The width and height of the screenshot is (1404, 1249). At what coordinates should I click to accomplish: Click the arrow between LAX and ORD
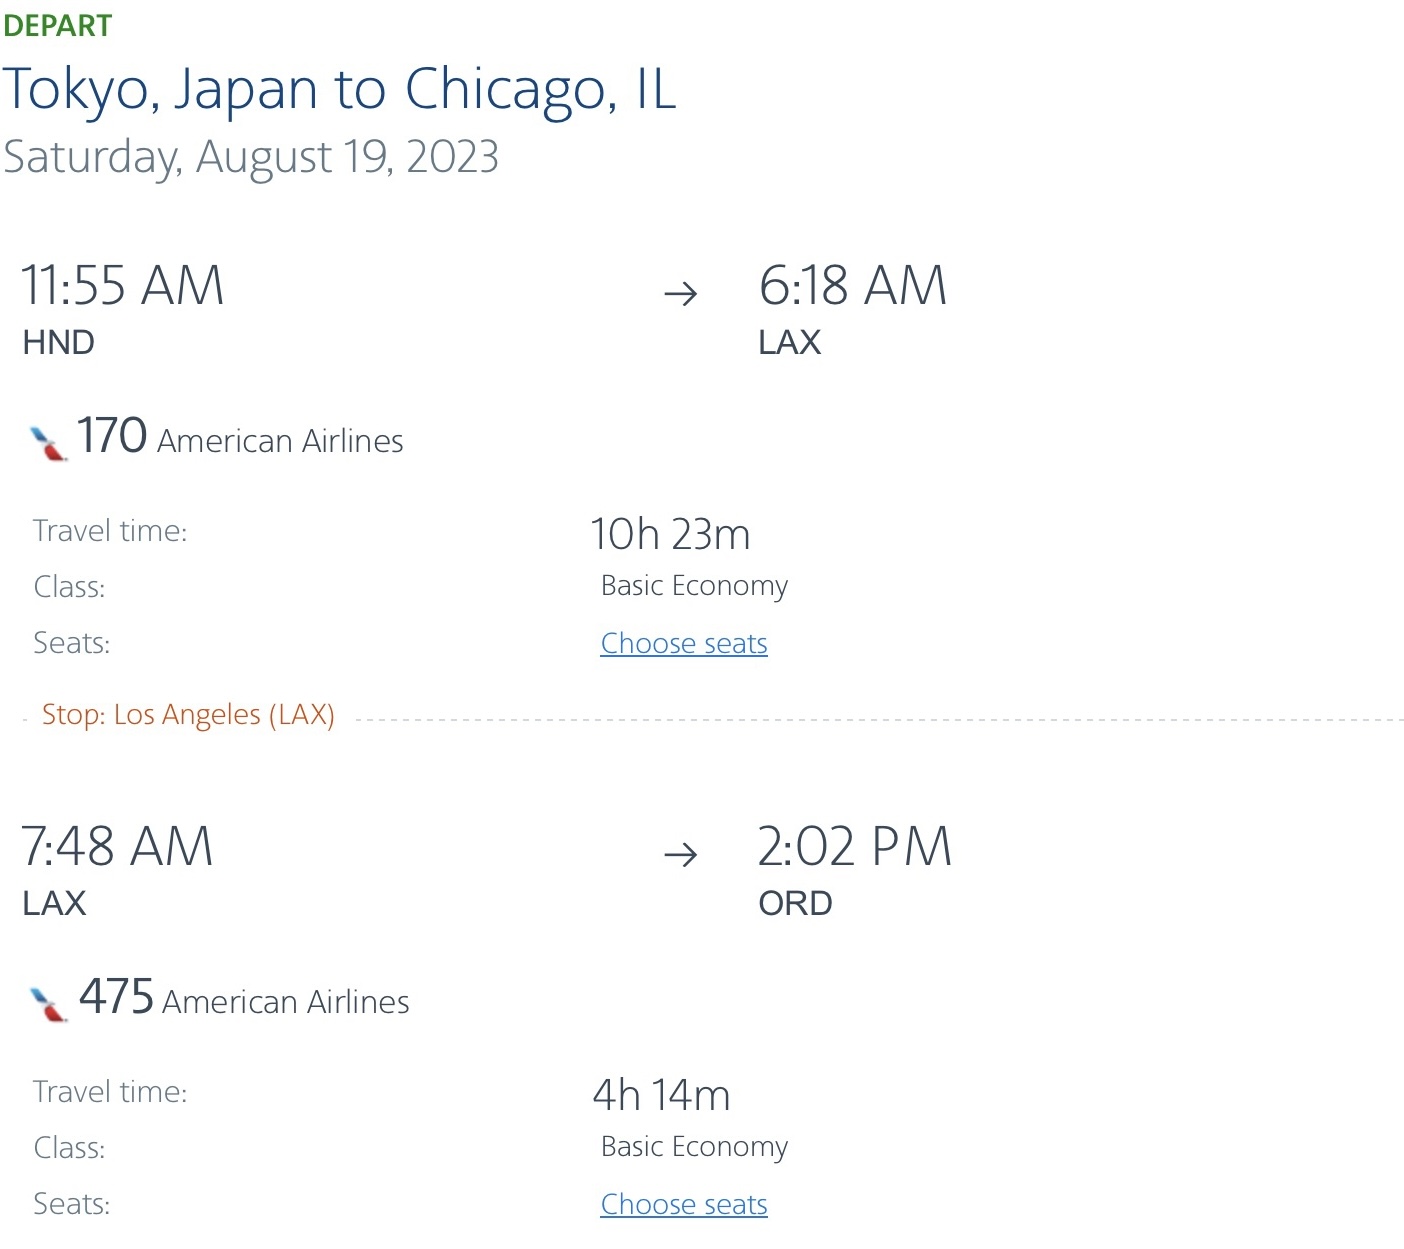680,855
